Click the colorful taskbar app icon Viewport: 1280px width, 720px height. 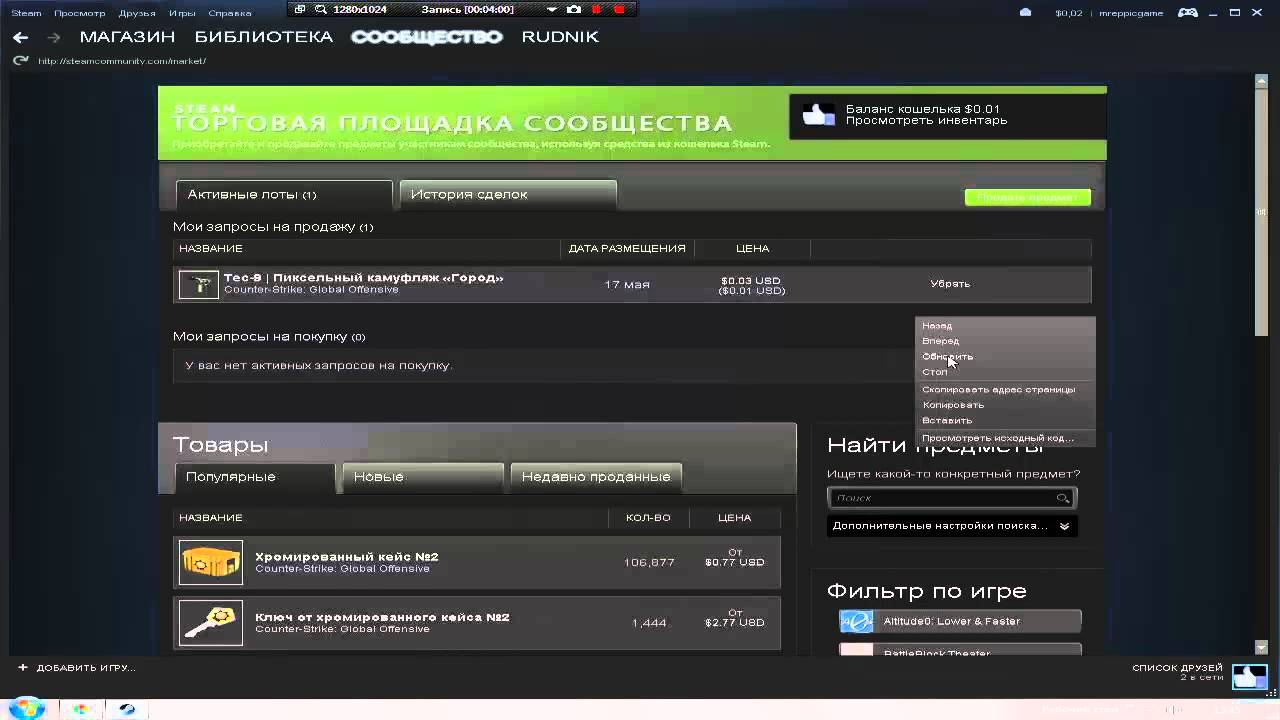tap(81, 709)
